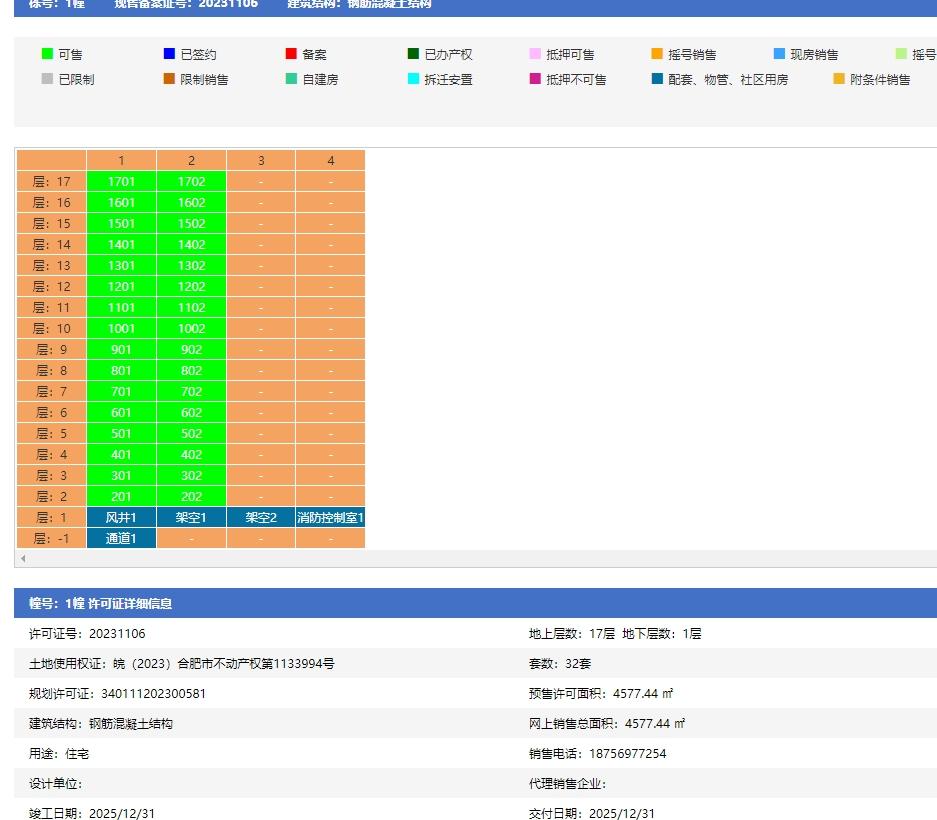
Task: Click the 层: 10 row label
Action: (x=51, y=328)
